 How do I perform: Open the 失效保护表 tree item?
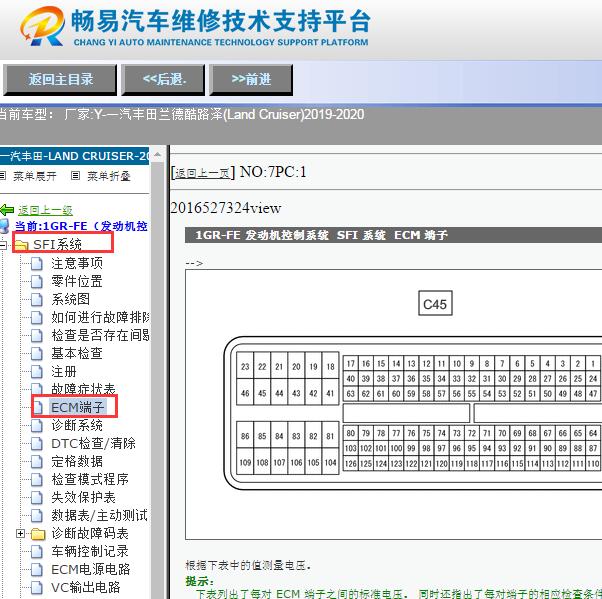pyautogui.click(x=83, y=498)
